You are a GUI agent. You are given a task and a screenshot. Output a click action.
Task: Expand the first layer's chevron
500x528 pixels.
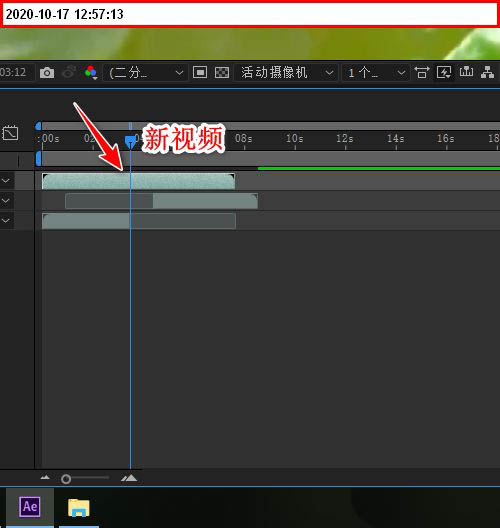click(6, 181)
